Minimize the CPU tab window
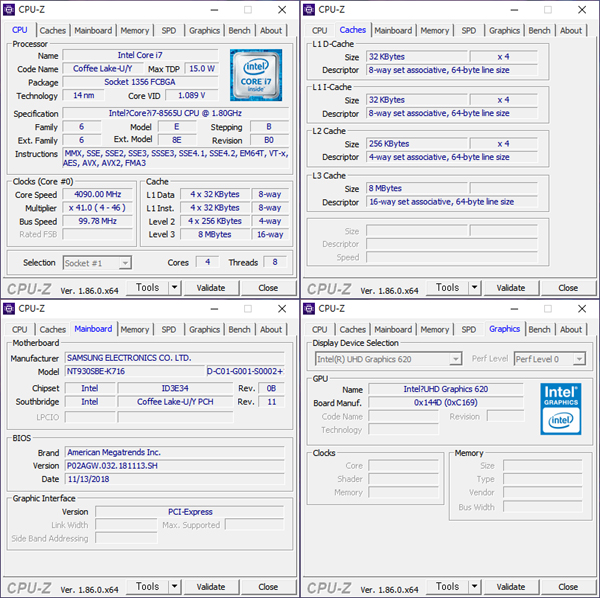600x598 pixels. pyautogui.click(x=214, y=10)
